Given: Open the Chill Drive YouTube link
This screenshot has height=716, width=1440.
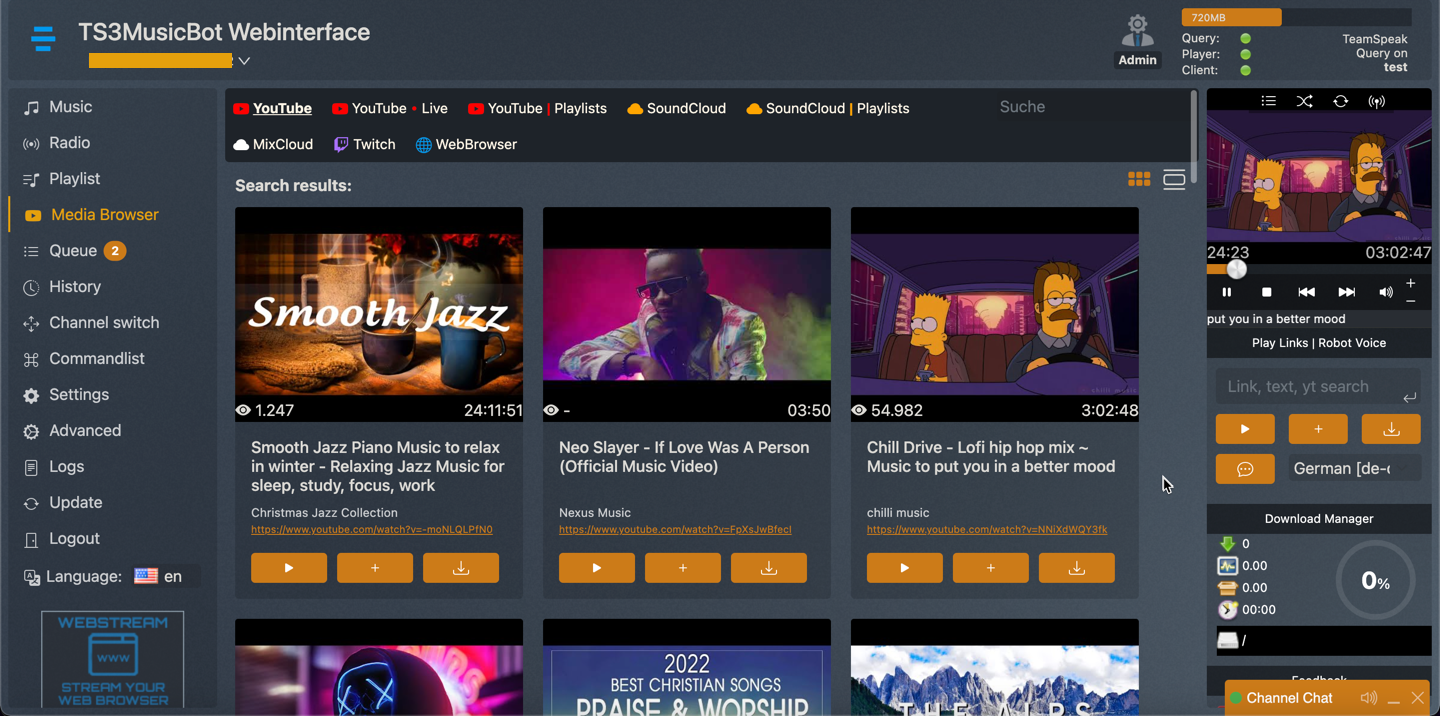Looking at the screenshot, I should coord(987,530).
